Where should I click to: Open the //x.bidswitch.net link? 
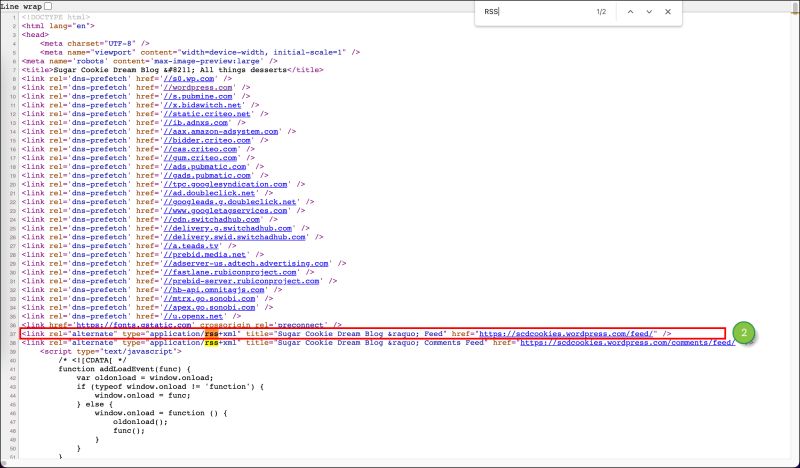tap(203, 105)
